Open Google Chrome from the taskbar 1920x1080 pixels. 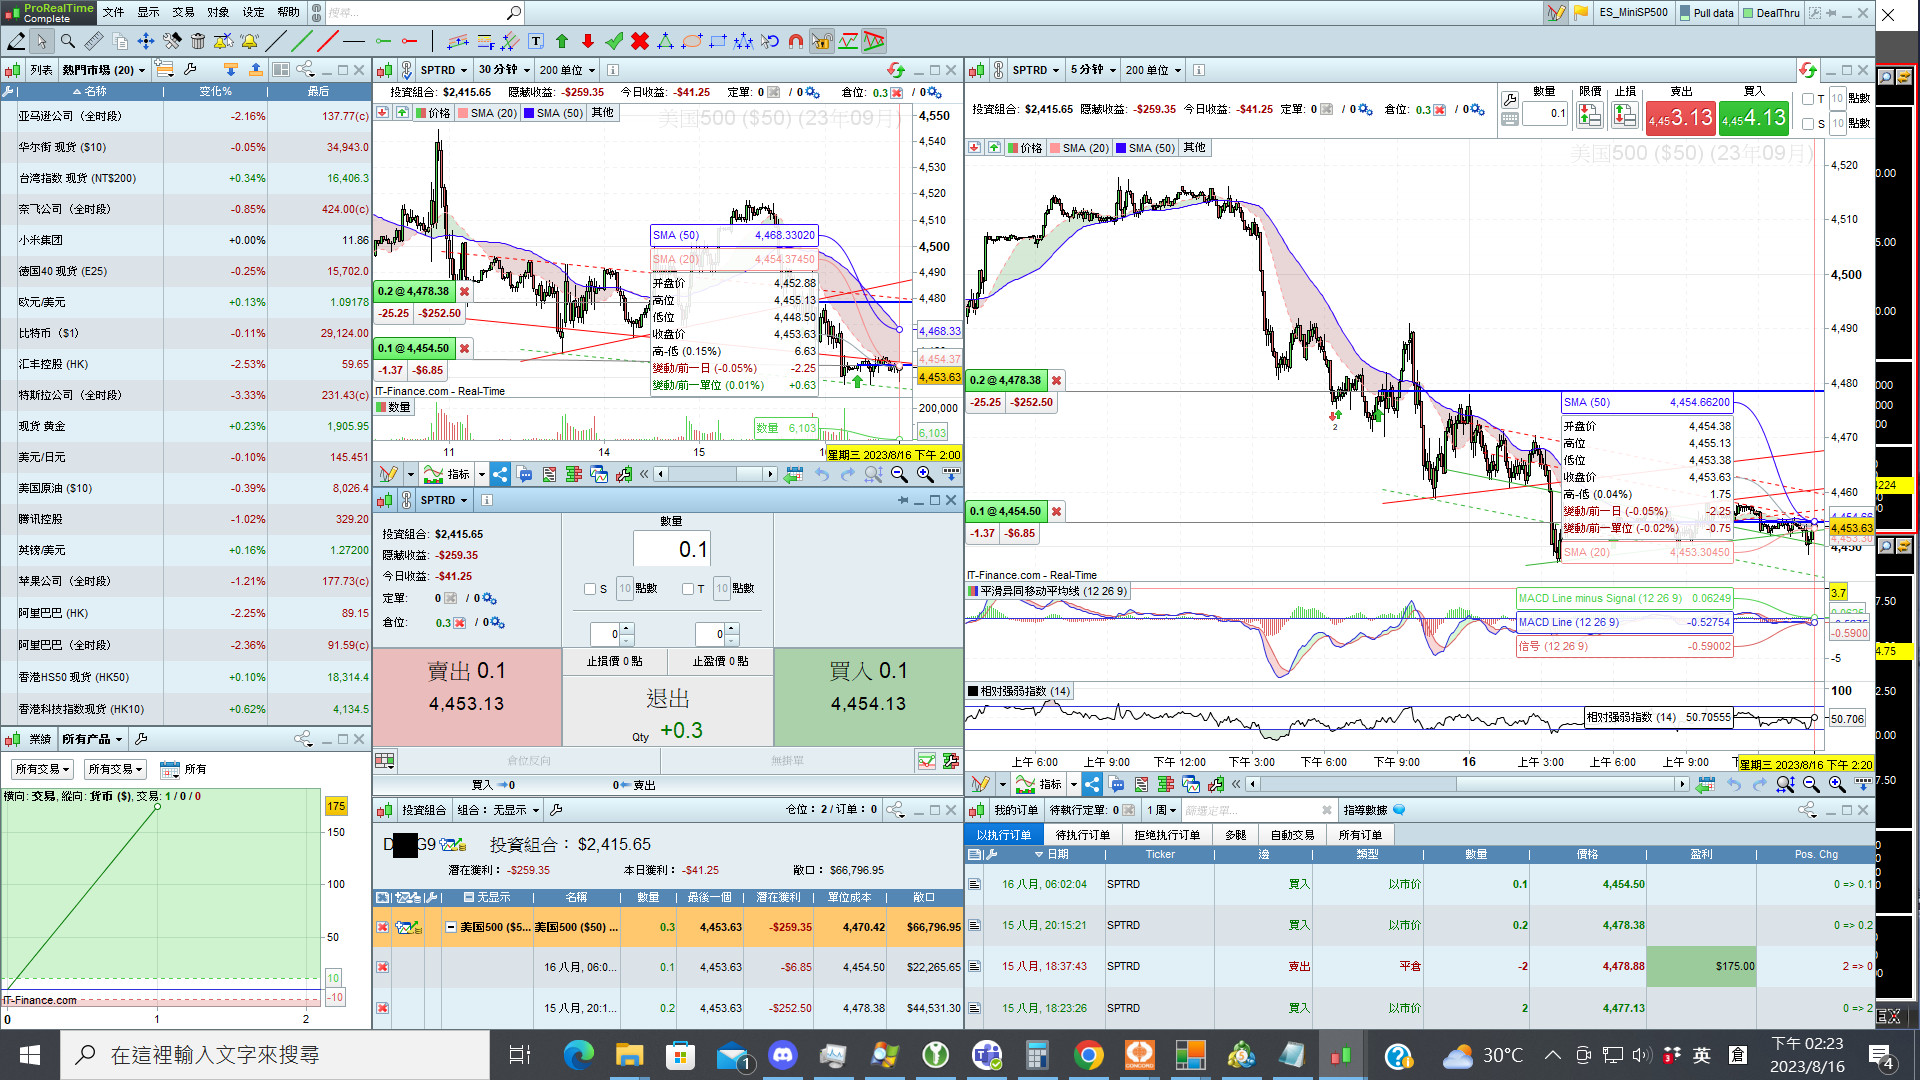1088,1054
